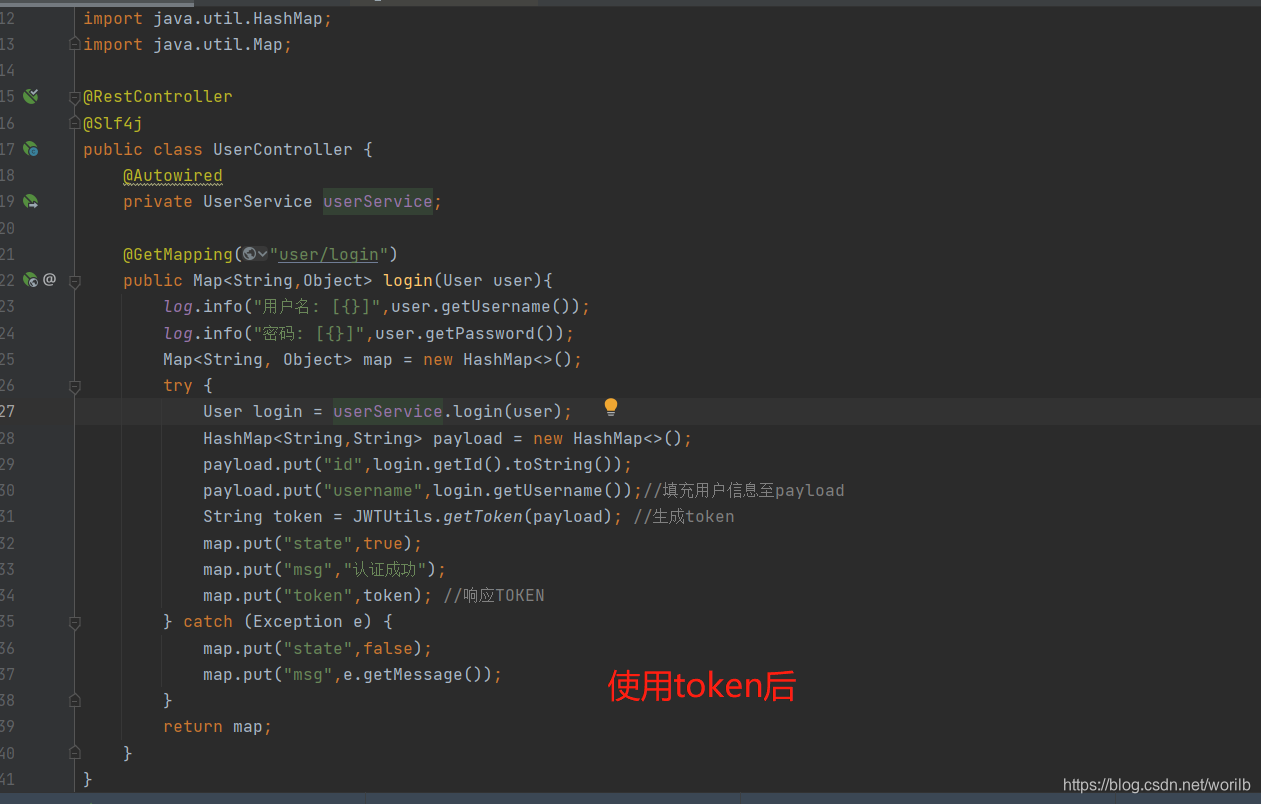
Task: Click the "username" string key
Action: coord(373,490)
